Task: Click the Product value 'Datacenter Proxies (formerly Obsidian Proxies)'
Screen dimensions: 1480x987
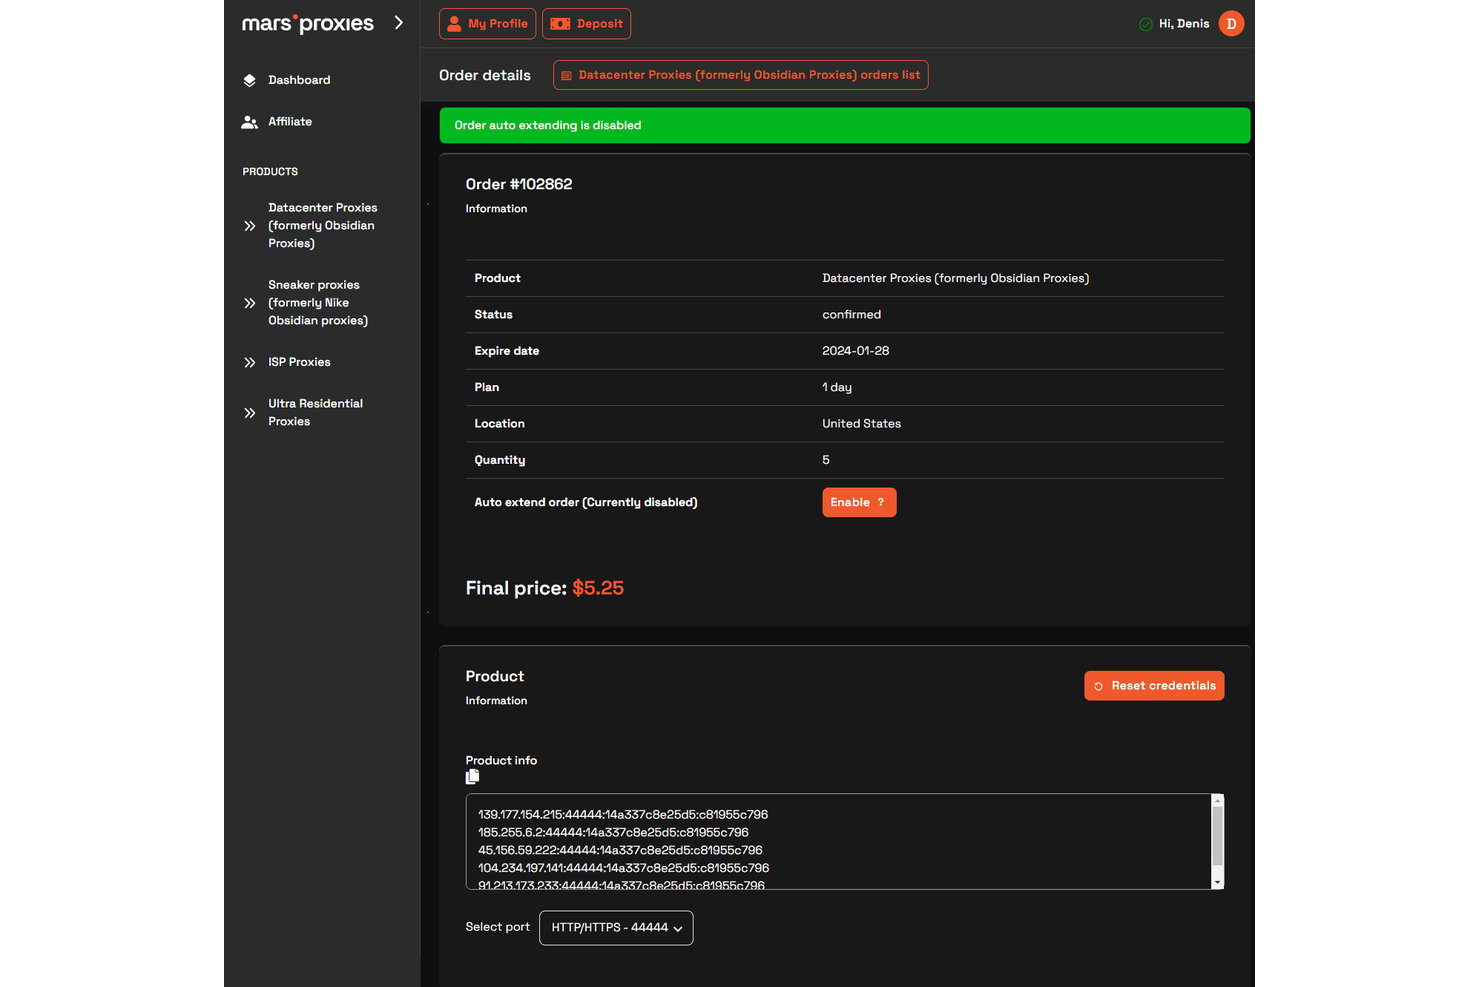Action: point(956,279)
